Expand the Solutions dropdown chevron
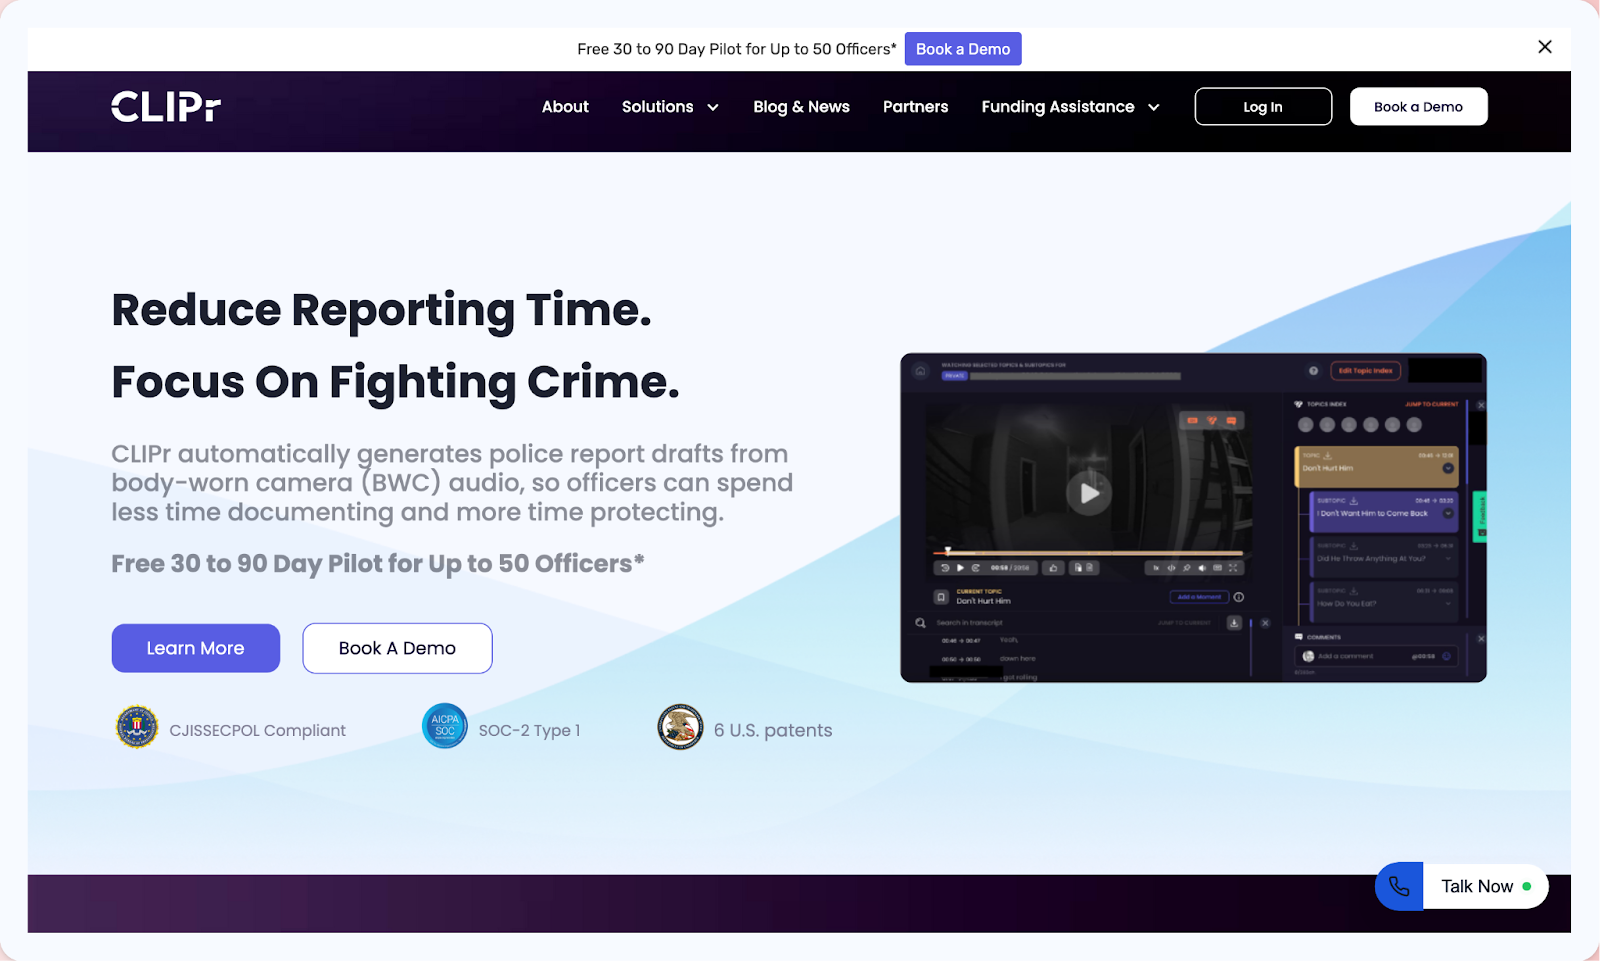This screenshot has width=1600, height=961. 713,108
